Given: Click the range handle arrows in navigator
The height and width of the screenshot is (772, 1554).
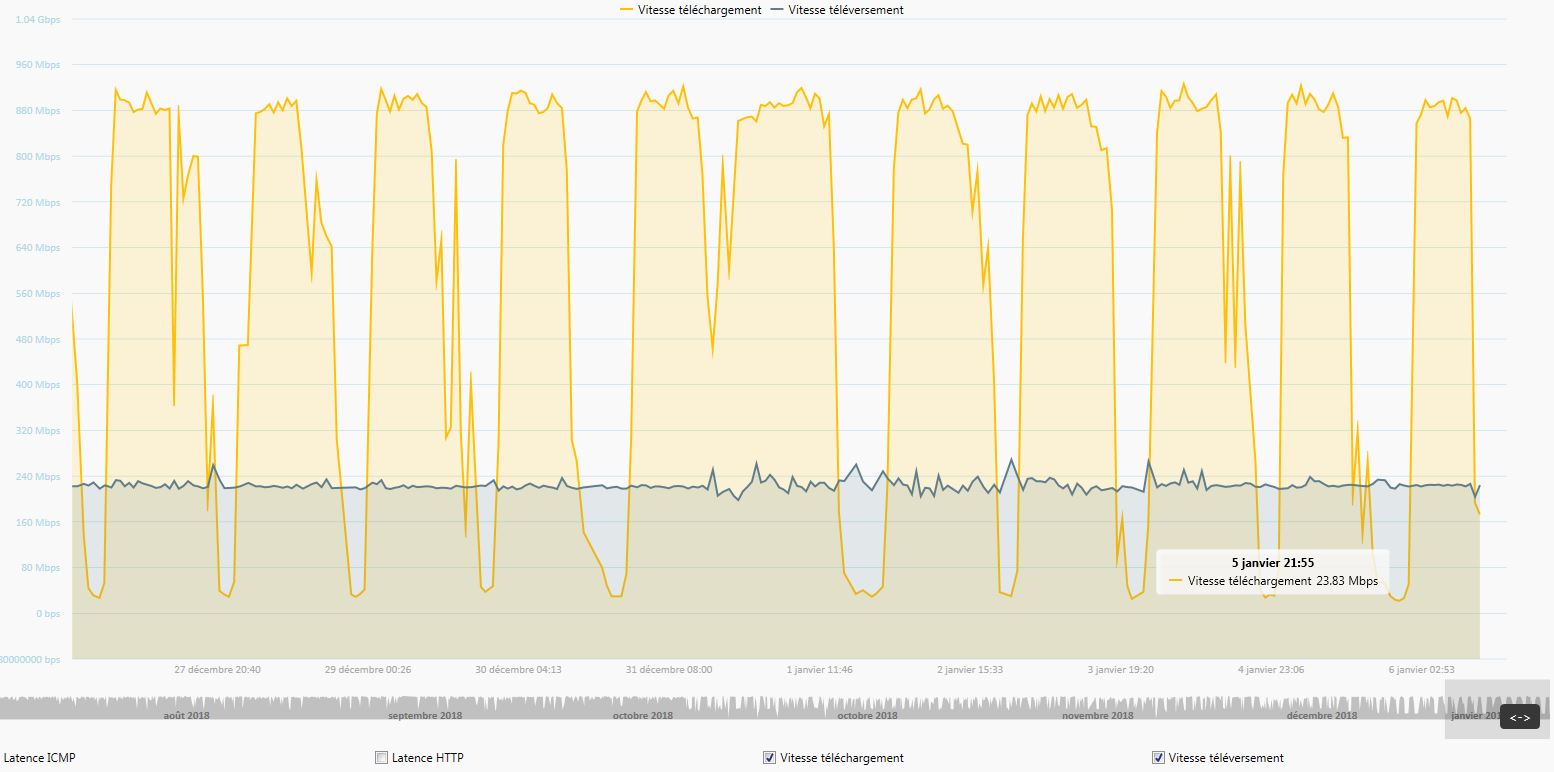Looking at the screenshot, I should pyautogui.click(x=1519, y=717).
